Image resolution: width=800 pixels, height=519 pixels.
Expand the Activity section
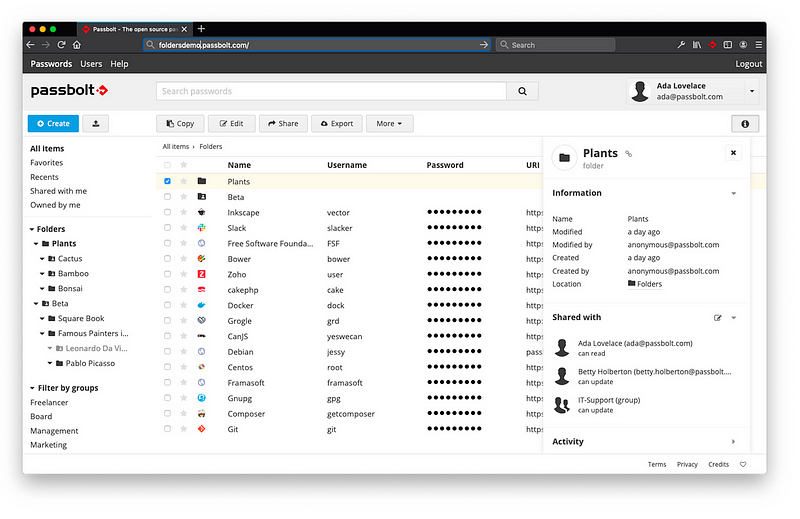(x=733, y=441)
